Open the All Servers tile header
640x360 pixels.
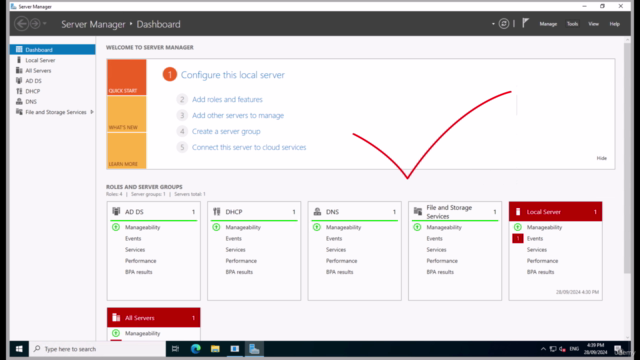click(153, 318)
